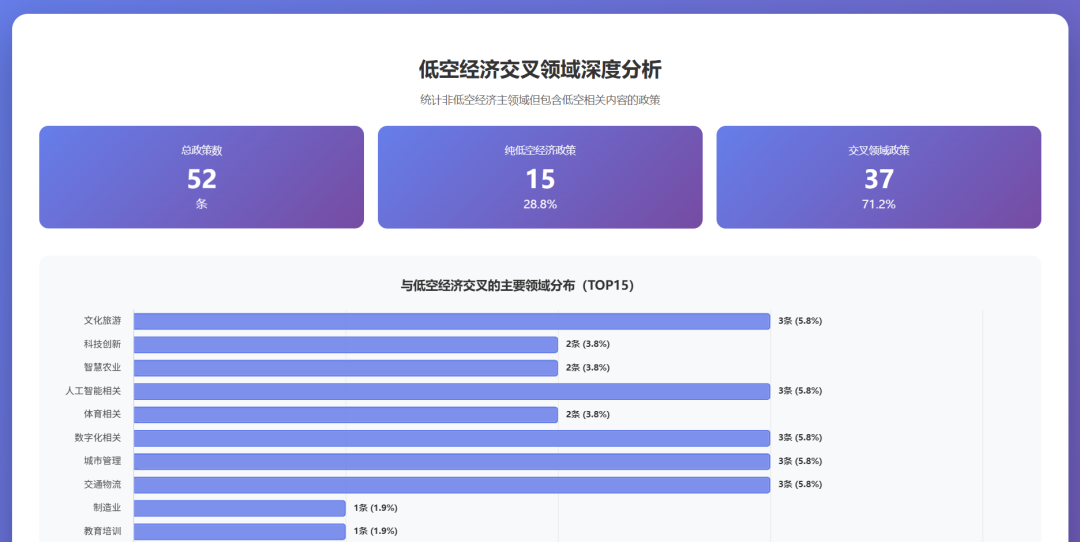Click the 科技创新 bar
Image resolution: width=1080 pixels, height=542 pixels.
pos(345,344)
